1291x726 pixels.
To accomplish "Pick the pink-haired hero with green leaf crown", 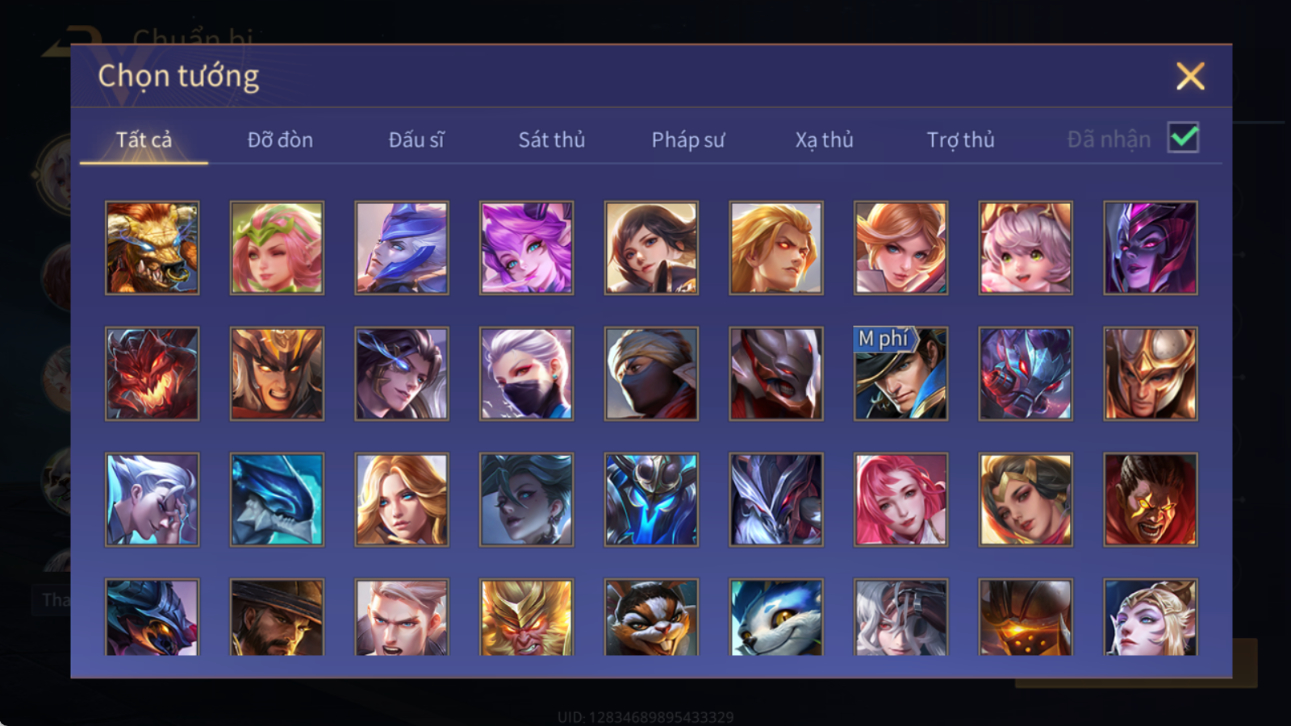I will [x=277, y=248].
